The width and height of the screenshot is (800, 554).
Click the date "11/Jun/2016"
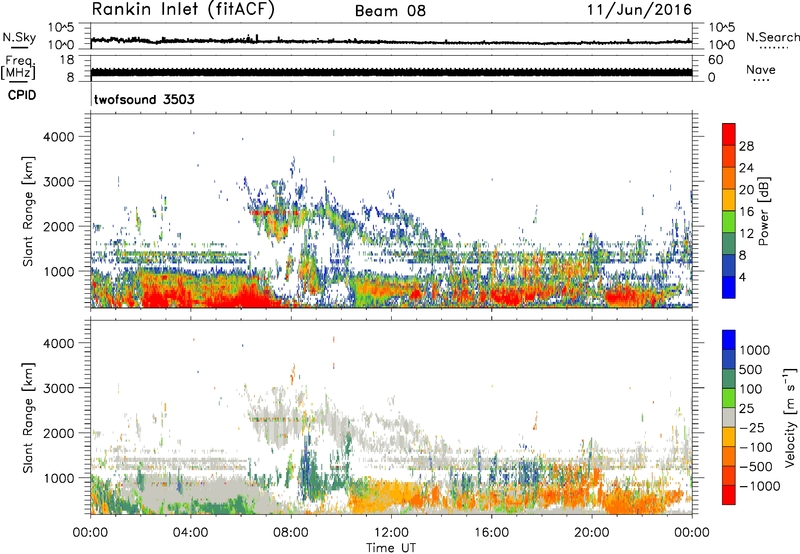tap(639, 10)
